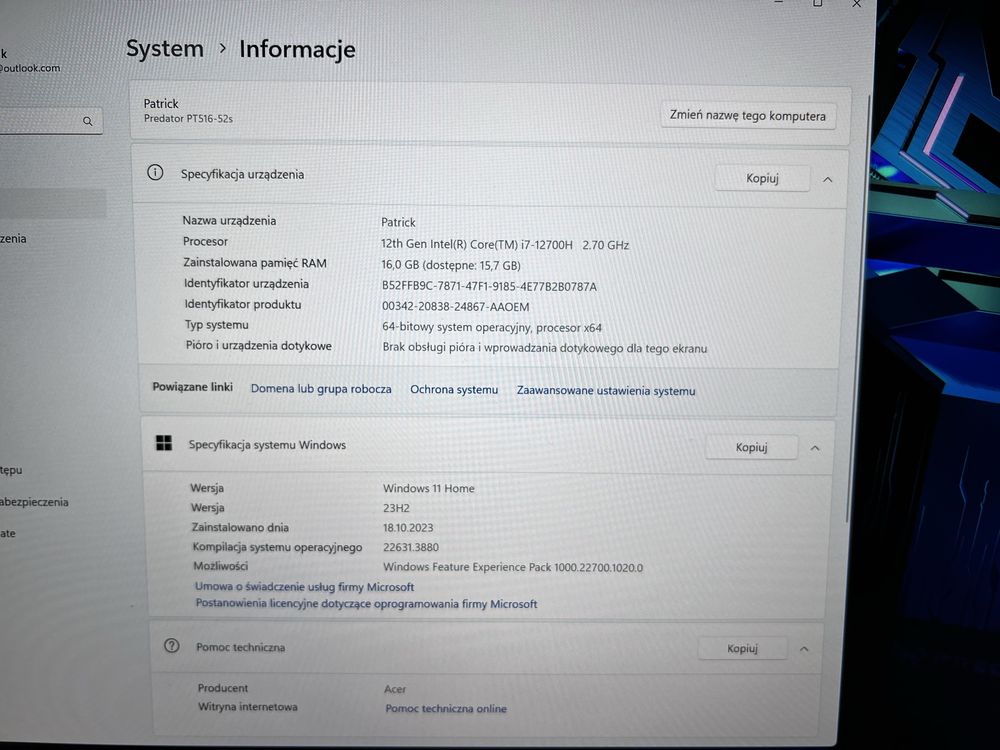Collapse the Pomoc techniczna section chevron
The height and width of the screenshot is (750, 1000).
pyautogui.click(x=804, y=649)
